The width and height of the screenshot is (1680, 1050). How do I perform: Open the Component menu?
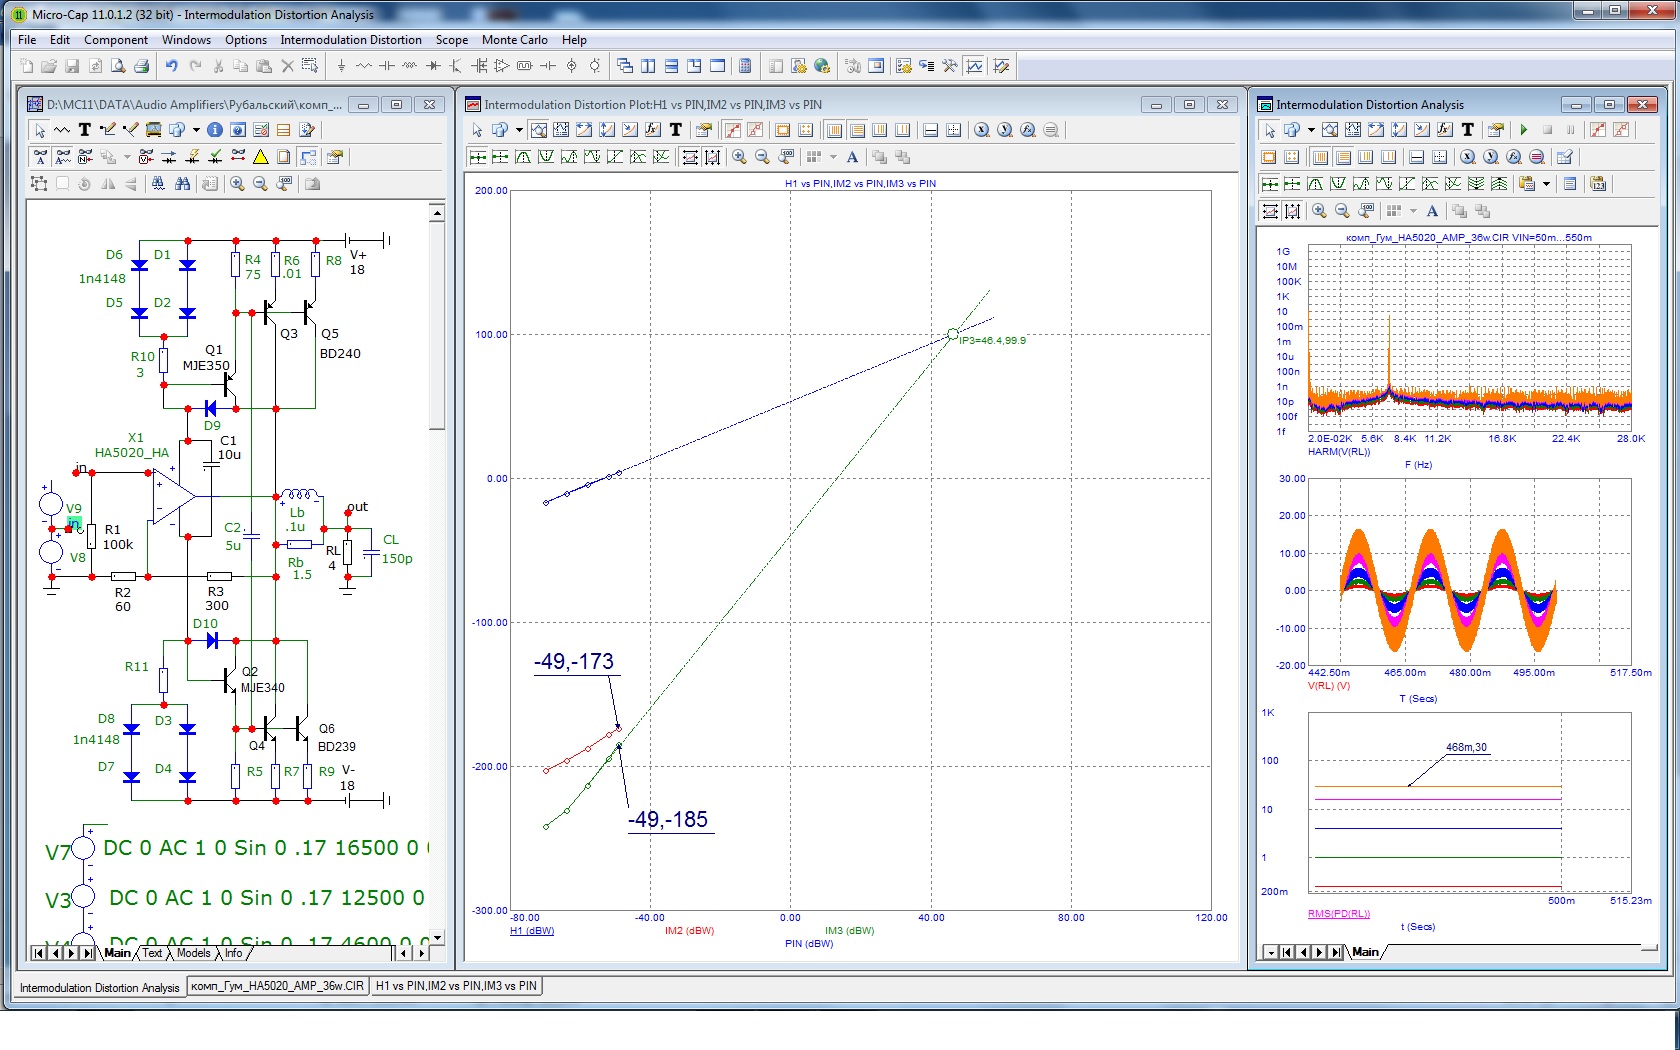pyautogui.click(x=116, y=40)
